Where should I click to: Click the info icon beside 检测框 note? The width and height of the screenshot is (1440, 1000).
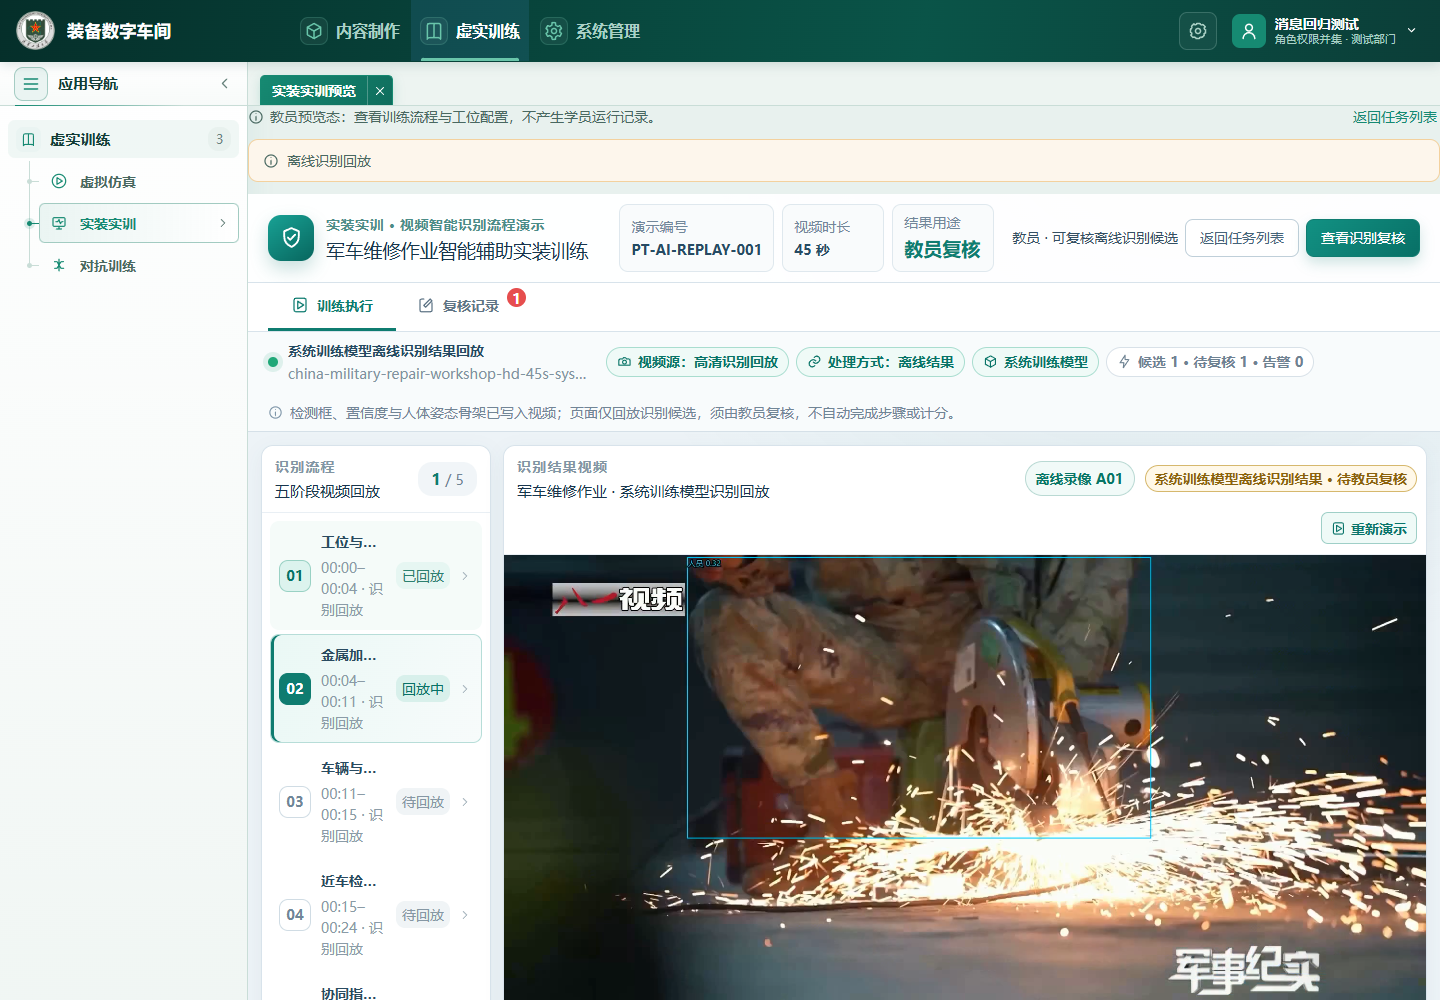pyautogui.click(x=275, y=413)
